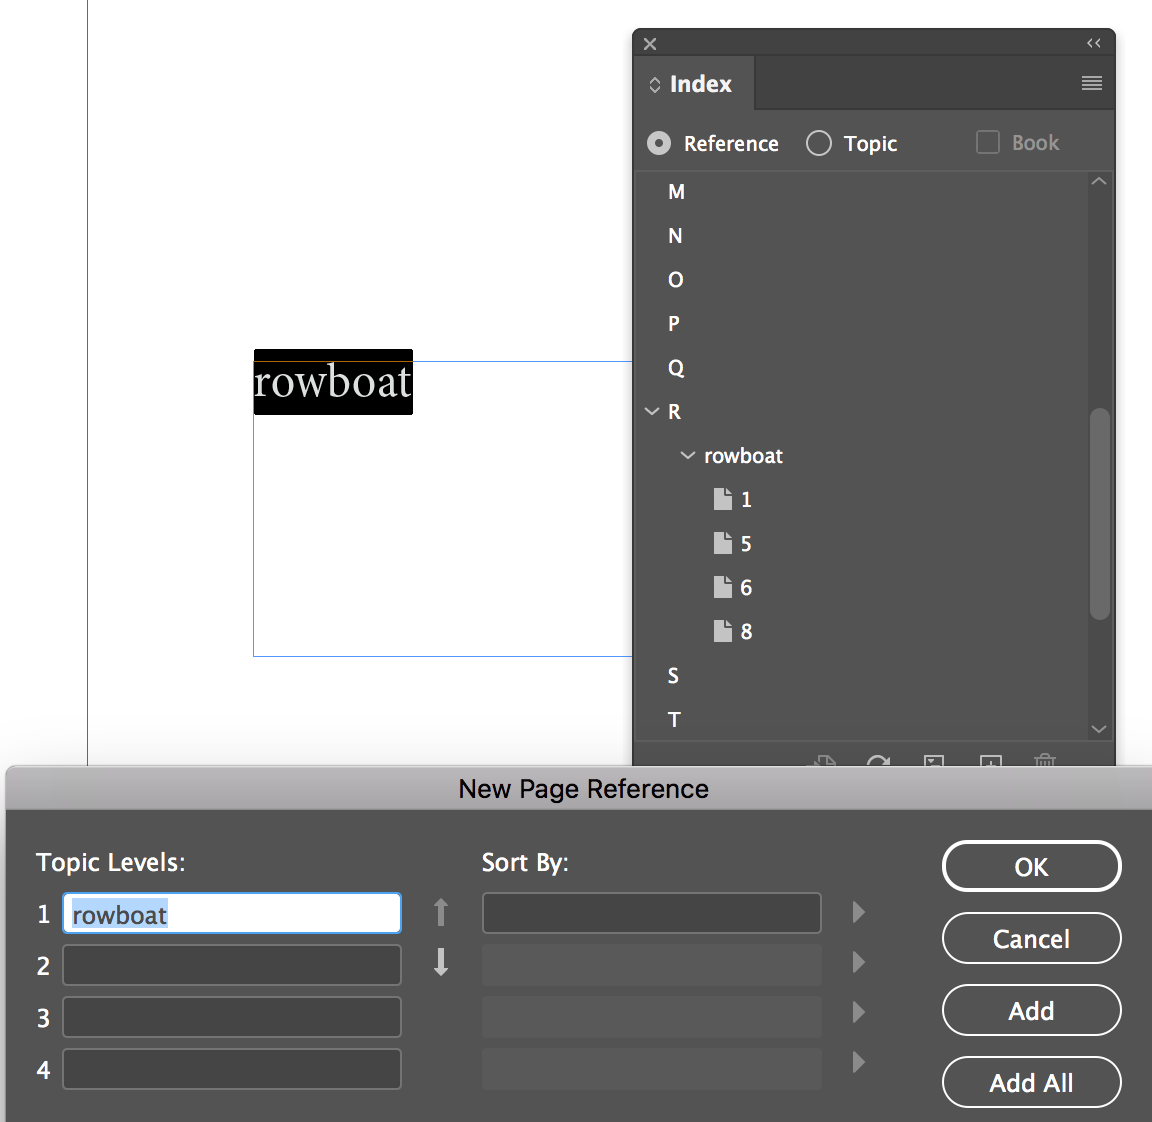This screenshot has height=1122, width=1152.
Task: Click the Generate index icon at panel bottom
Action: click(822, 763)
